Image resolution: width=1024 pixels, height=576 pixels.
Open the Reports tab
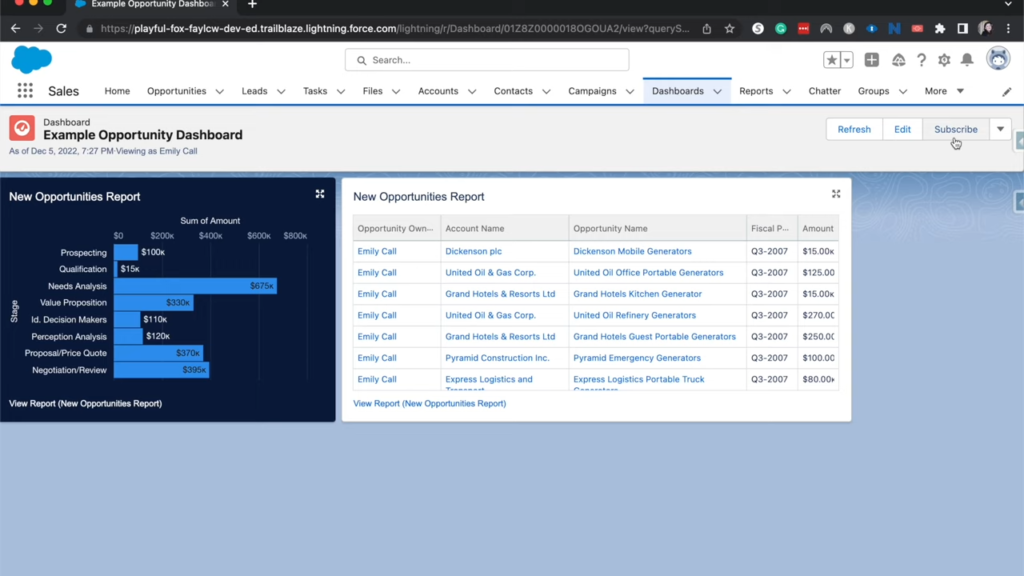[x=757, y=91]
